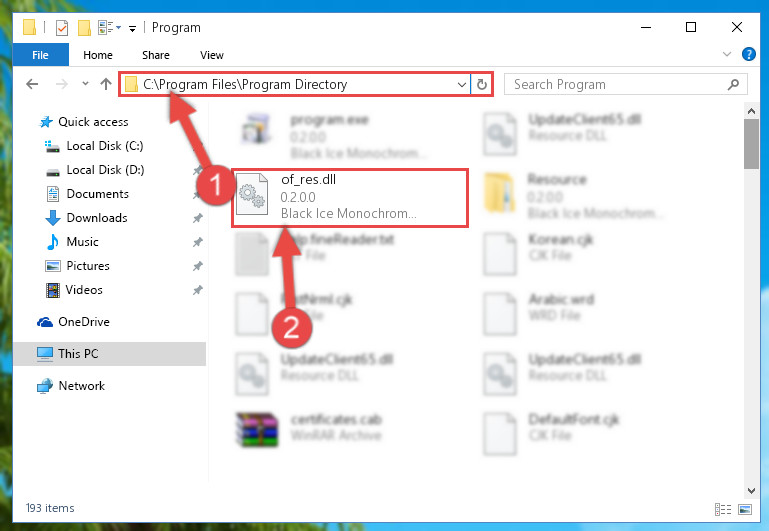769x531 pixels.
Task: Click New folder icon in title bar
Action: coord(84,28)
